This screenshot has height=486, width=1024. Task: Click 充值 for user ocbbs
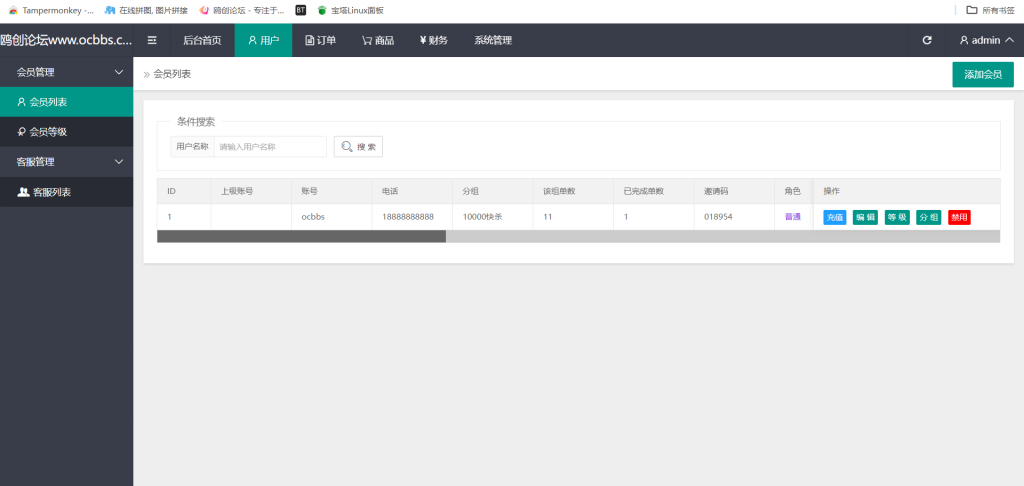point(835,218)
